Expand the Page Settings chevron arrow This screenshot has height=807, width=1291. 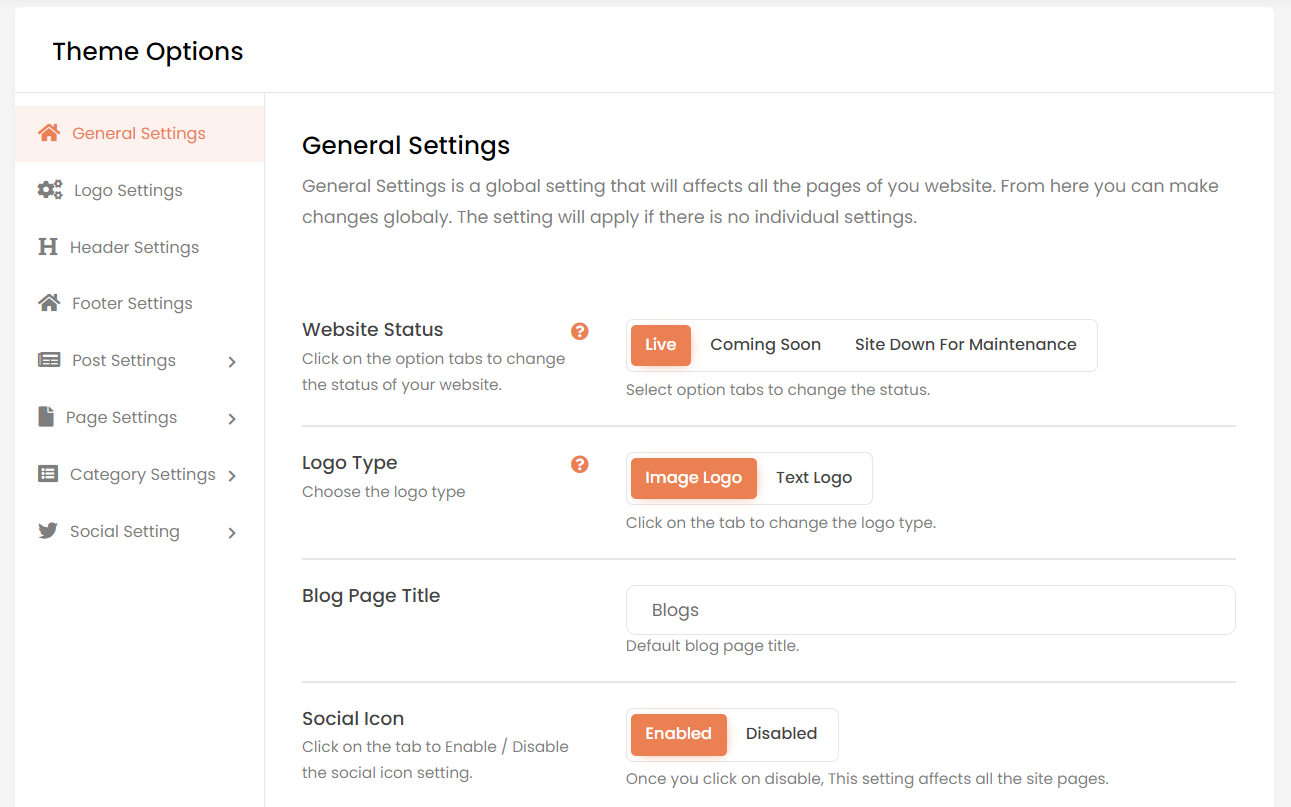(232, 419)
